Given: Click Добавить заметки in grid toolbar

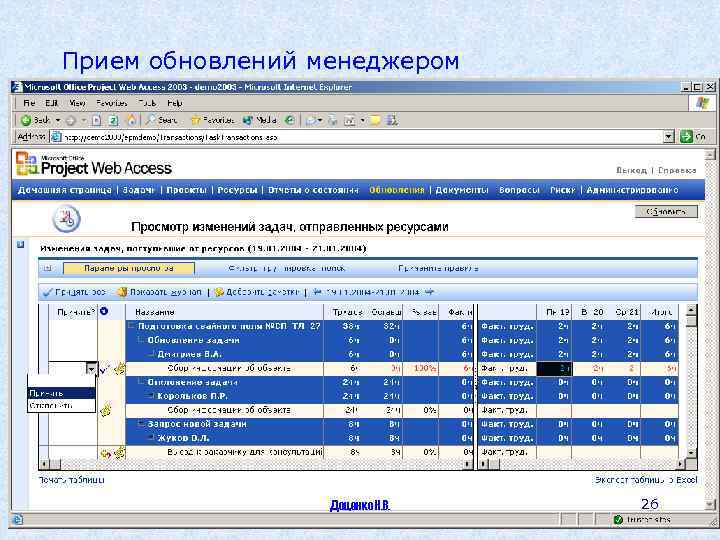Looking at the screenshot, I should point(257,292).
